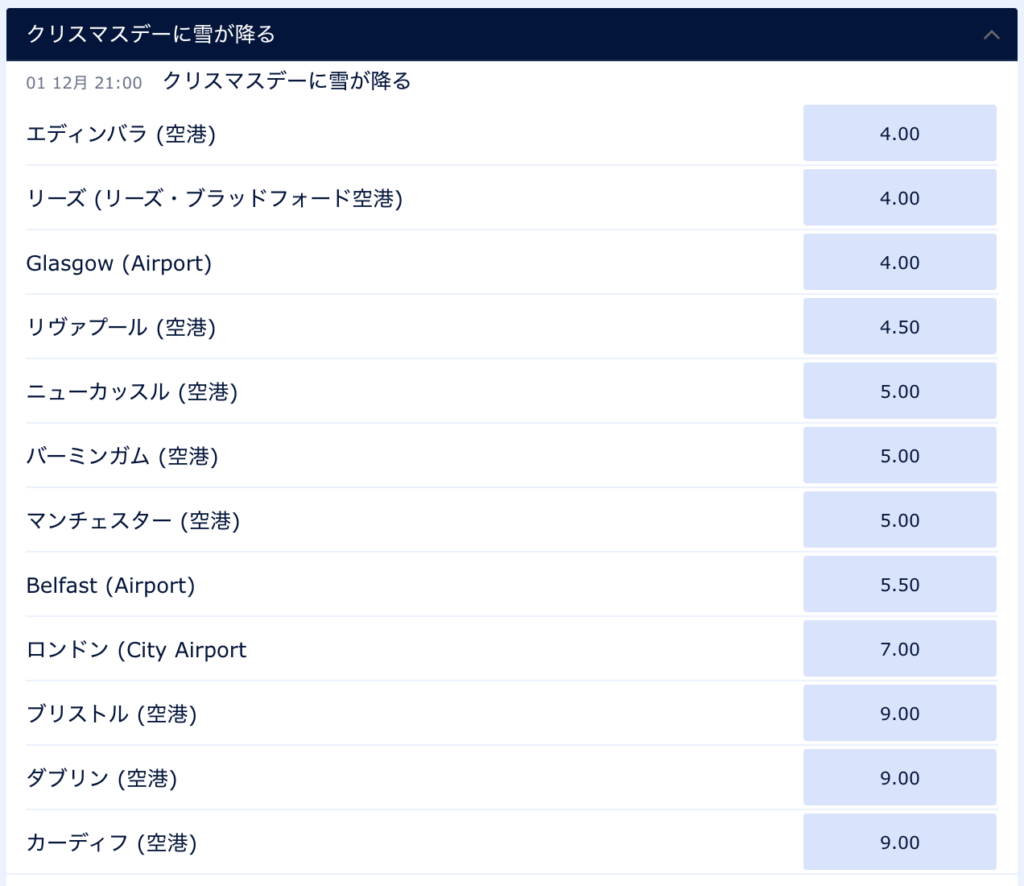Image resolution: width=1024 pixels, height=886 pixels.
Task: Bet on ブリストル (空港) at 9.00
Action: pos(899,713)
